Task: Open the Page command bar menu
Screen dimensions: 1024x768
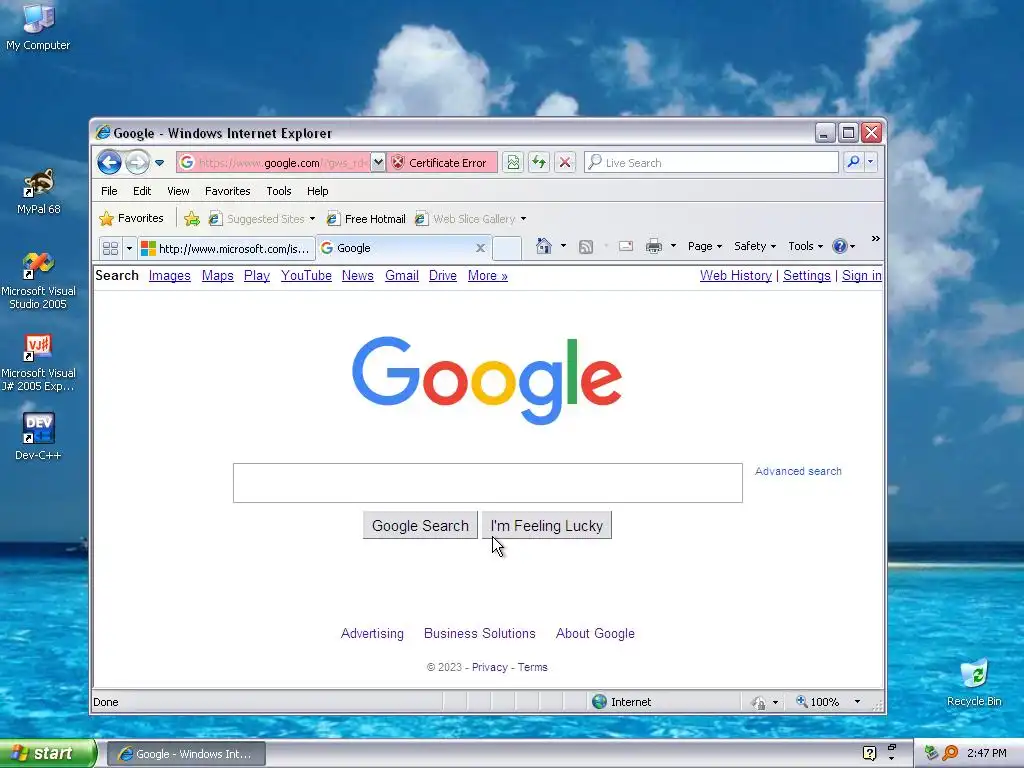Action: tap(705, 246)
